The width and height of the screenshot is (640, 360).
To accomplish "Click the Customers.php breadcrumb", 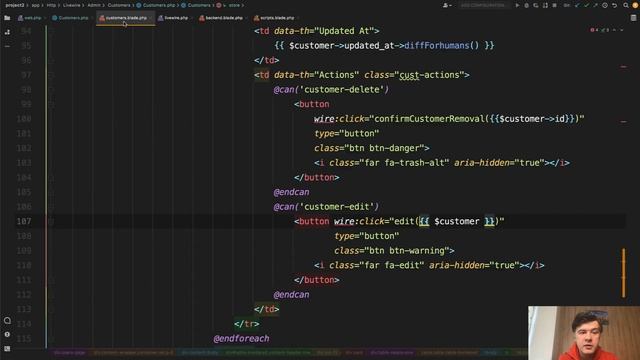I will (156, 5).
